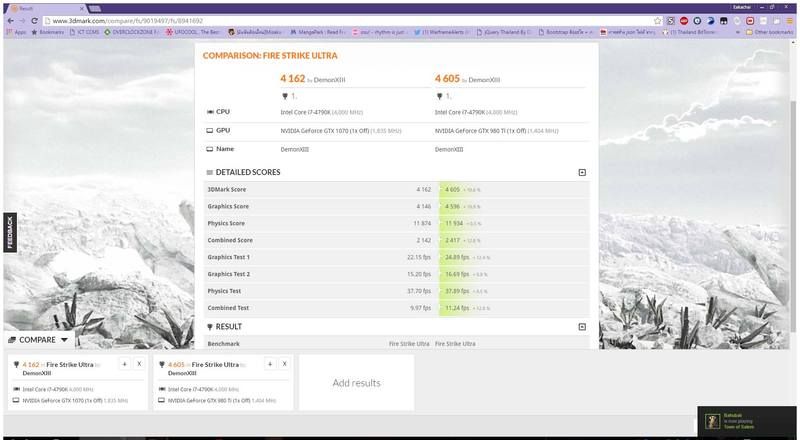Click the Combined Test row label
This screenshot has width=800, height=440.
(228, 308)
